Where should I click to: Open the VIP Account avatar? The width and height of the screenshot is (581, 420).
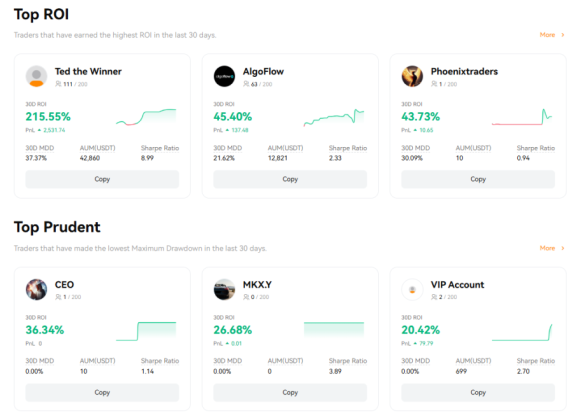click(x=412, y=290)
